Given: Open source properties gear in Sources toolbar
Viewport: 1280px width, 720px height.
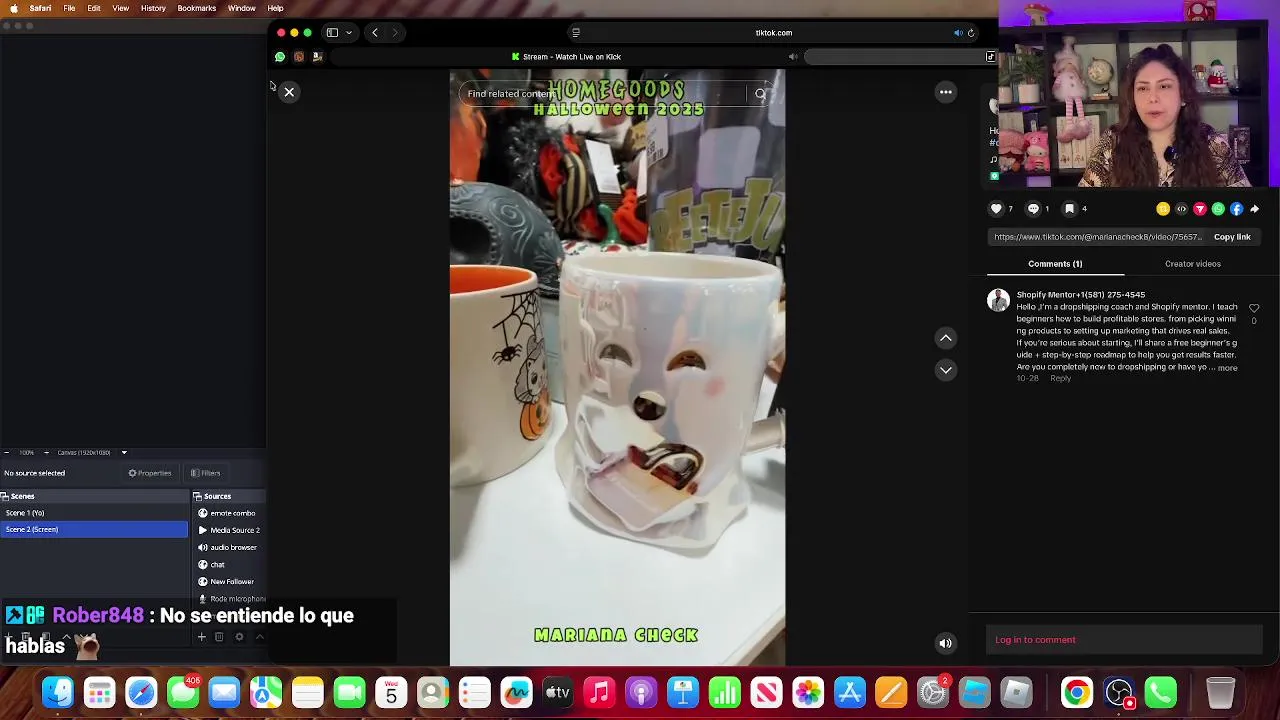Looking at the screenshot, I should 239,637.
